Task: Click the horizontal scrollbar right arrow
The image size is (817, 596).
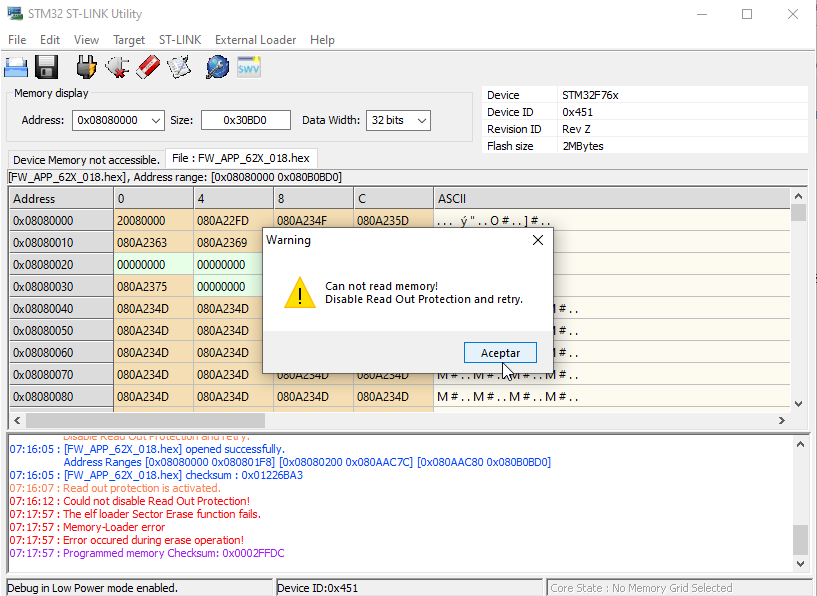Action: (x=782, y=420)
